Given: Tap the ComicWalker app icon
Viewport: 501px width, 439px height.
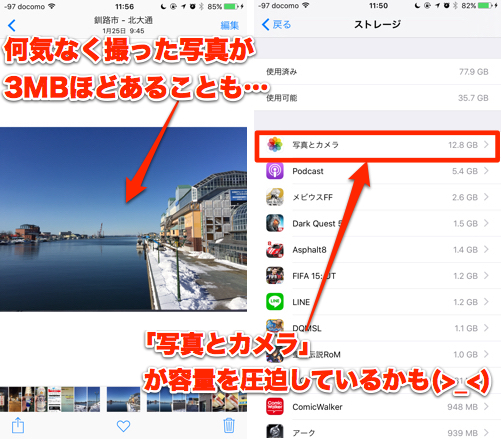Looking at the screenshot, I should pos(275,407).
